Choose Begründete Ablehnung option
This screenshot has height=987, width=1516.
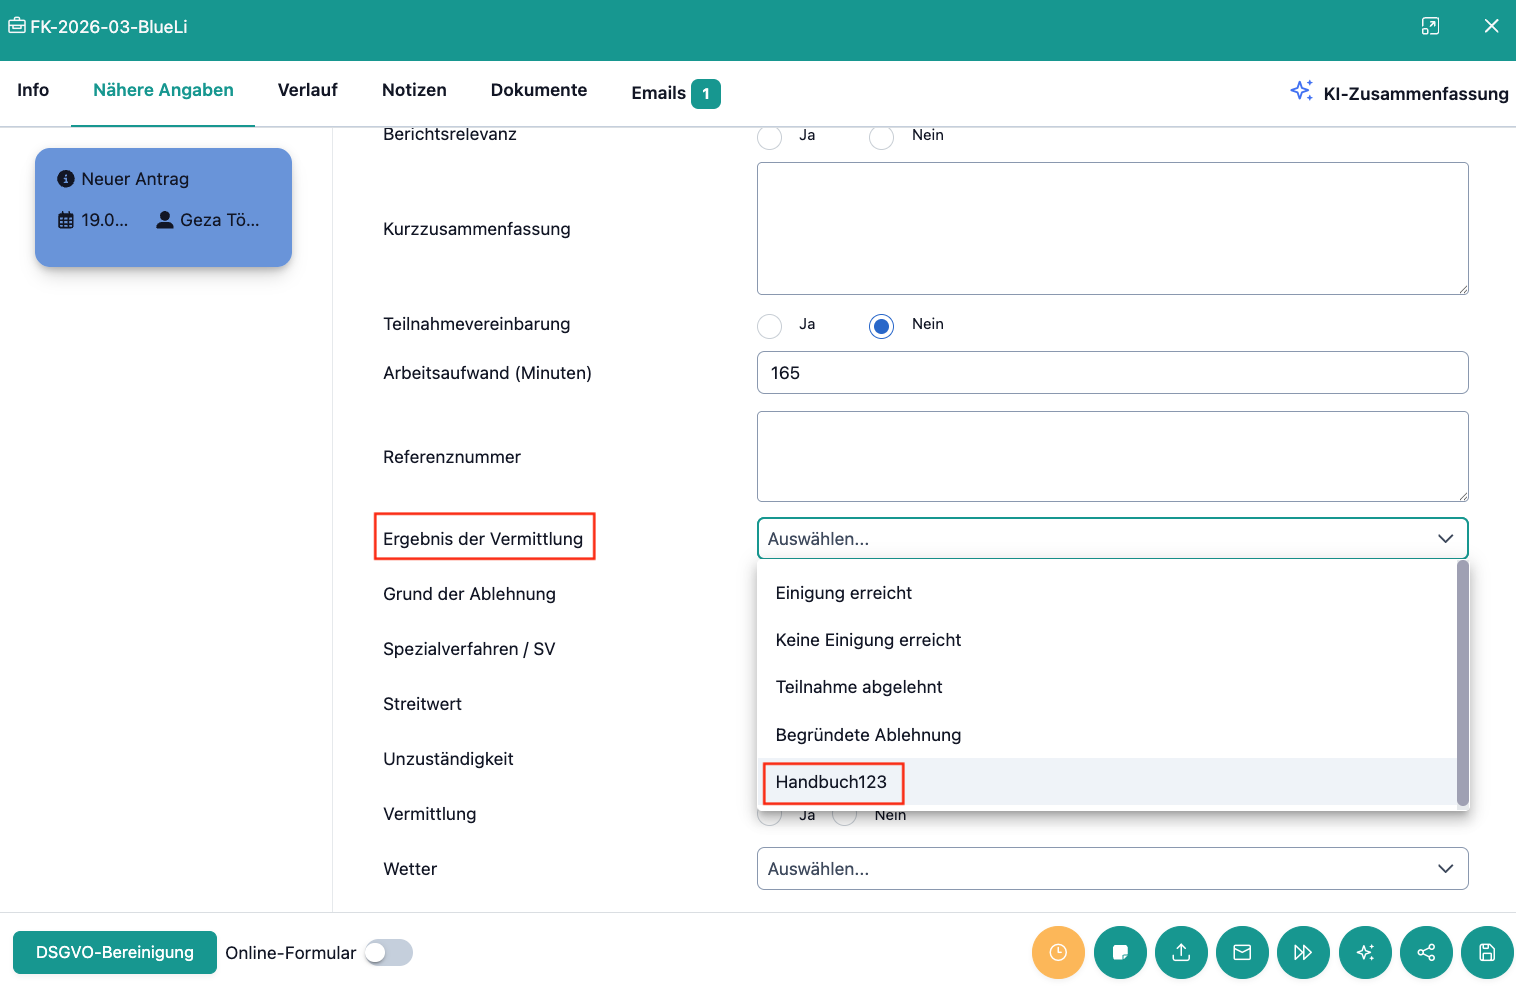[x=1107, y=735]
